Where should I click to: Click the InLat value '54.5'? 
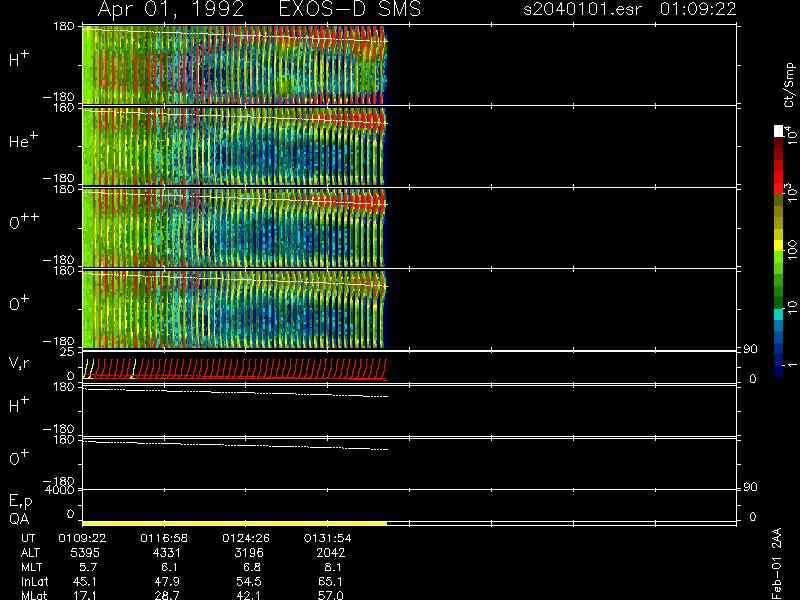click(x=248, y=581)
